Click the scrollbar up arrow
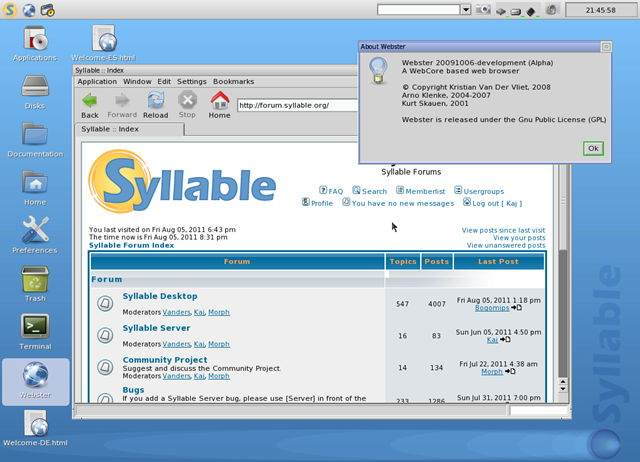 click(x=563, y=382)
